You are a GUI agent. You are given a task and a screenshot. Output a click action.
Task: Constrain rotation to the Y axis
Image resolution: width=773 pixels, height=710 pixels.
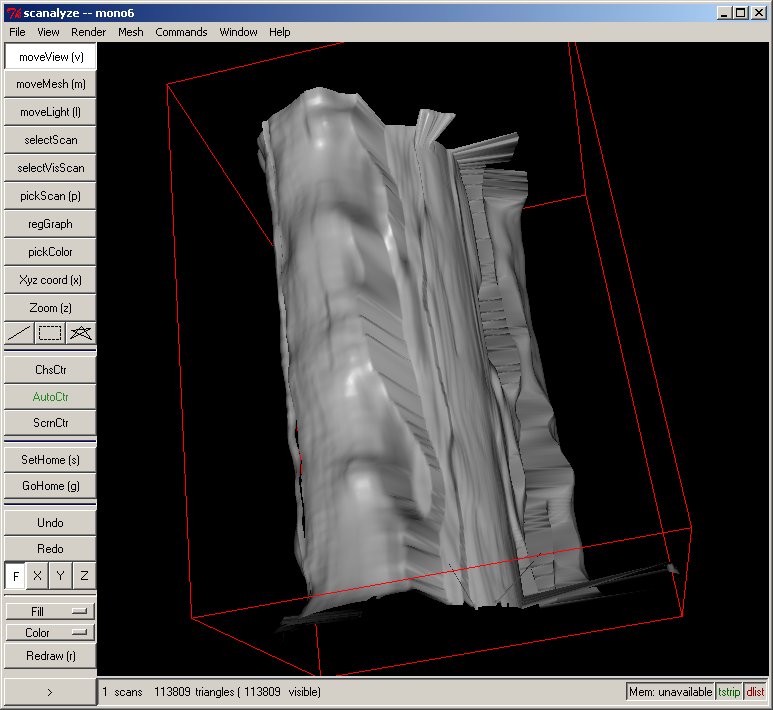61,576
